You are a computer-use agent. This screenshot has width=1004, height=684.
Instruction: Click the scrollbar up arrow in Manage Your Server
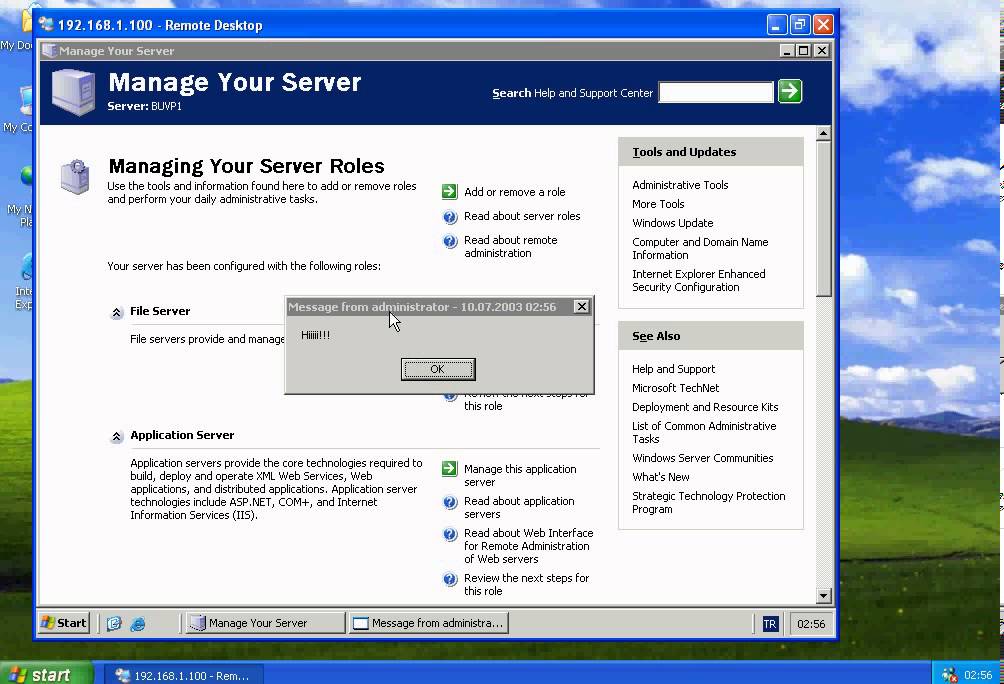[x=823, y=133]
